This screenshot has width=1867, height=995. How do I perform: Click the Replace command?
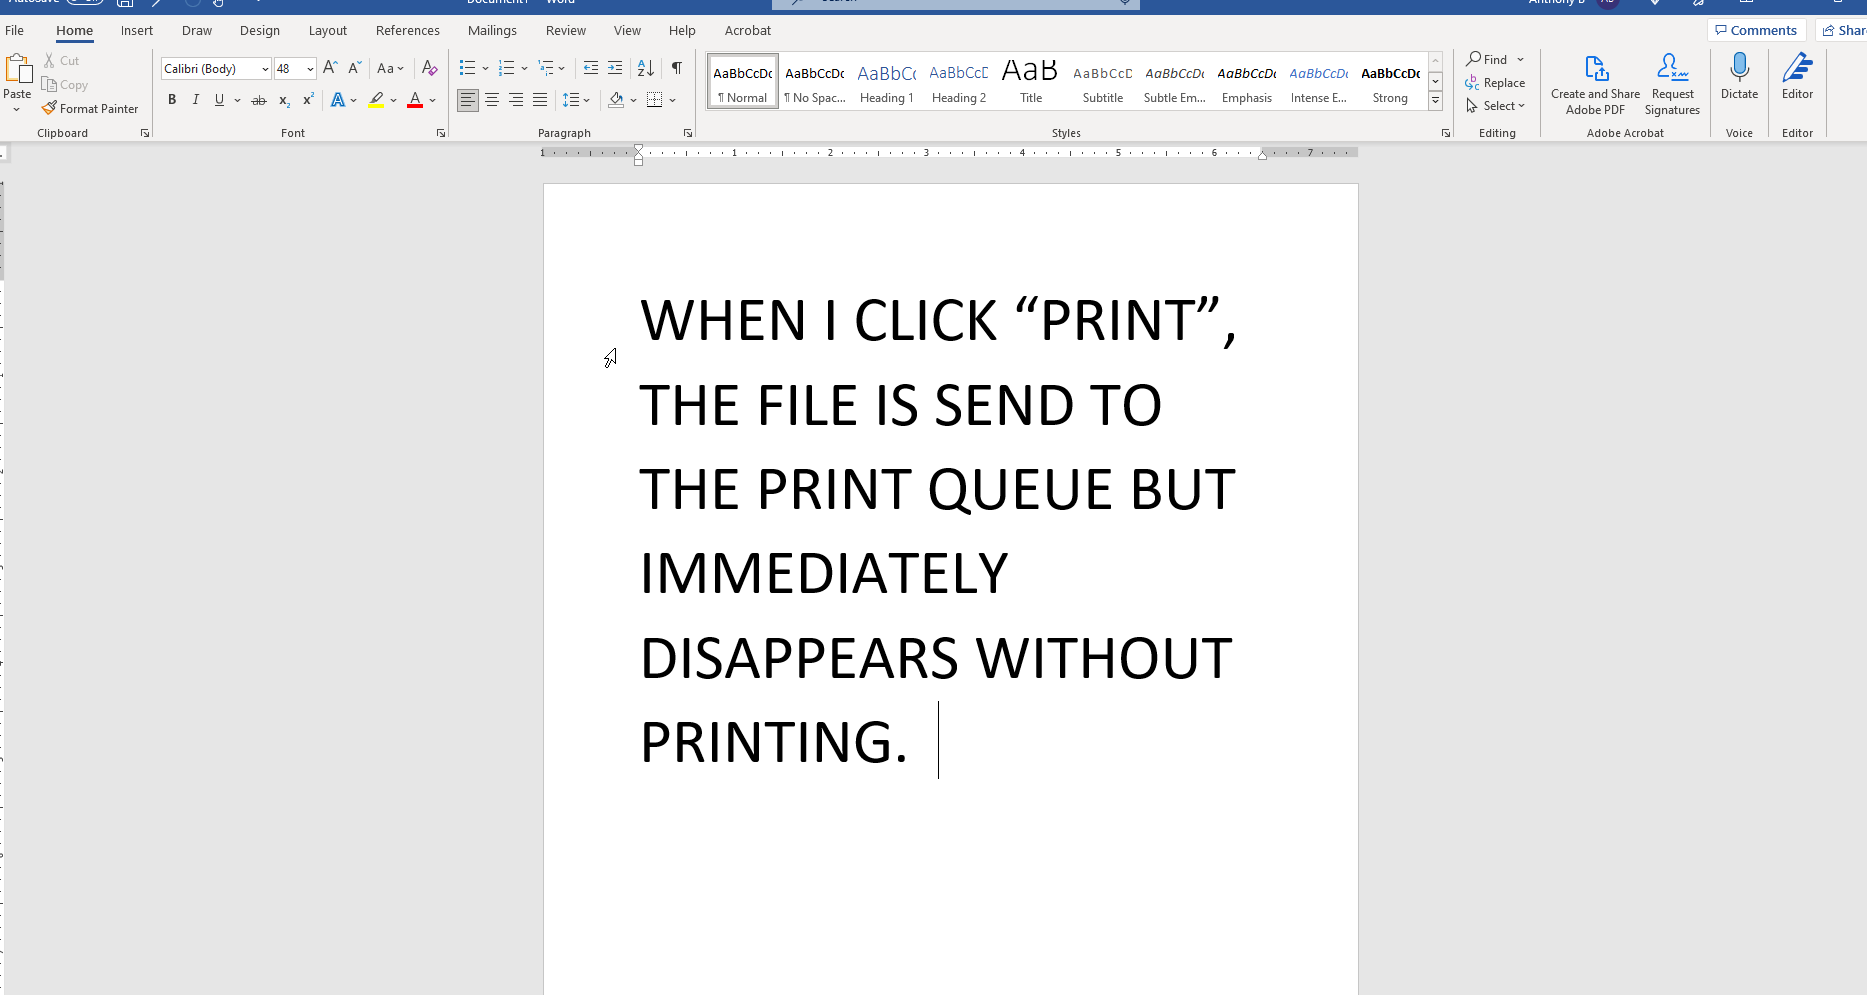[1496, 82]
